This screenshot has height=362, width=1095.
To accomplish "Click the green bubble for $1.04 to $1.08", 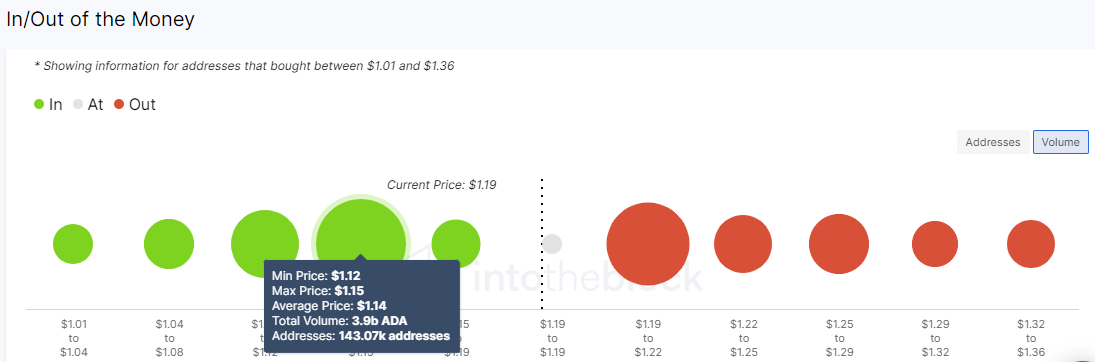I will click(169, 244).
